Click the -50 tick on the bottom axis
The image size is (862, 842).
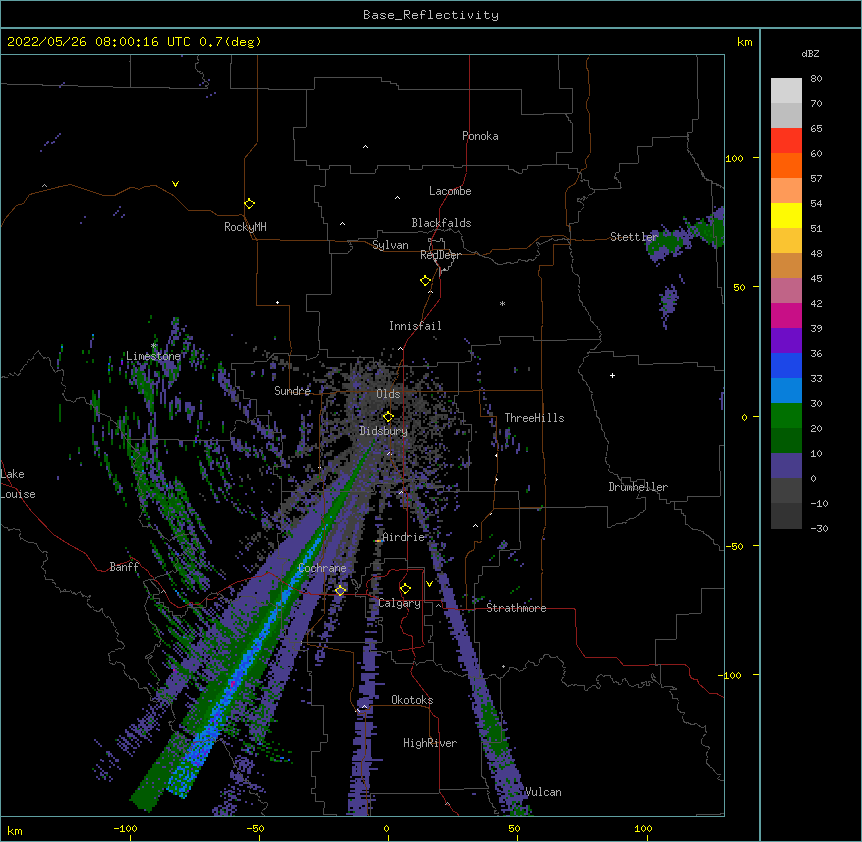(255, 828)
